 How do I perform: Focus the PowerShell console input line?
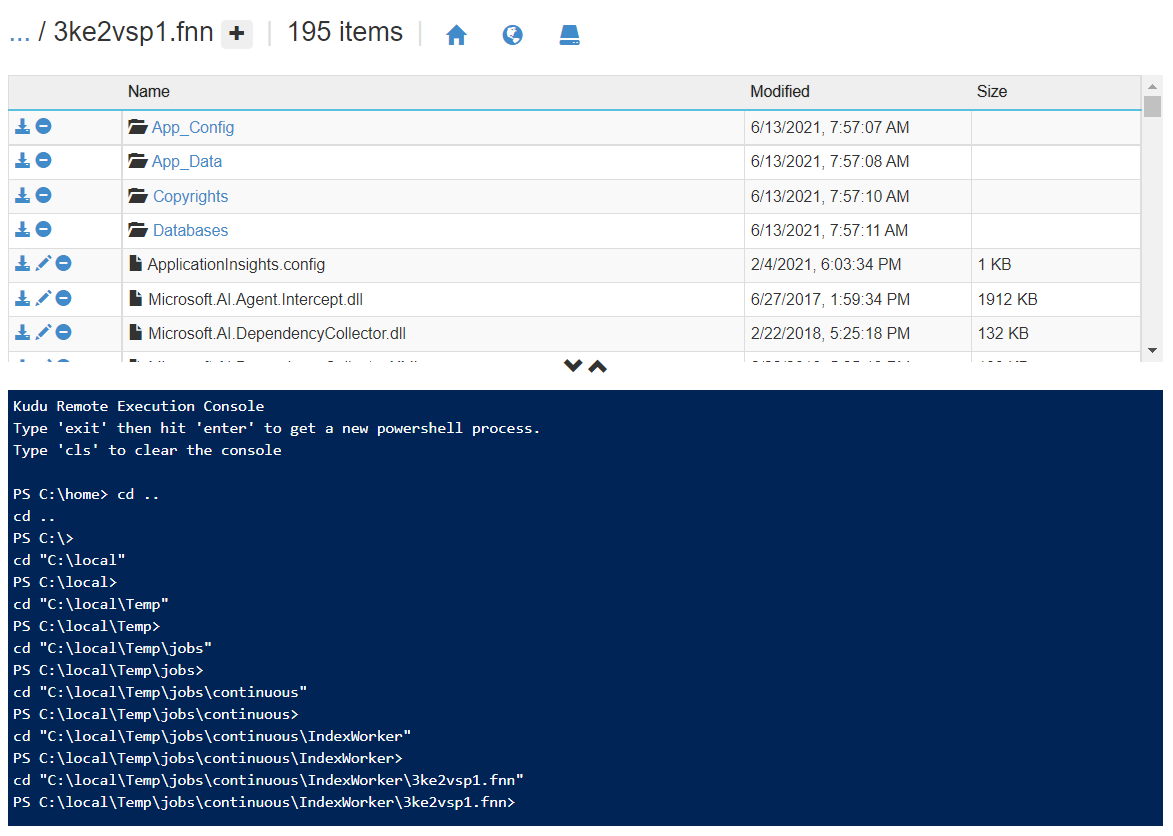[x=600, y=802]
